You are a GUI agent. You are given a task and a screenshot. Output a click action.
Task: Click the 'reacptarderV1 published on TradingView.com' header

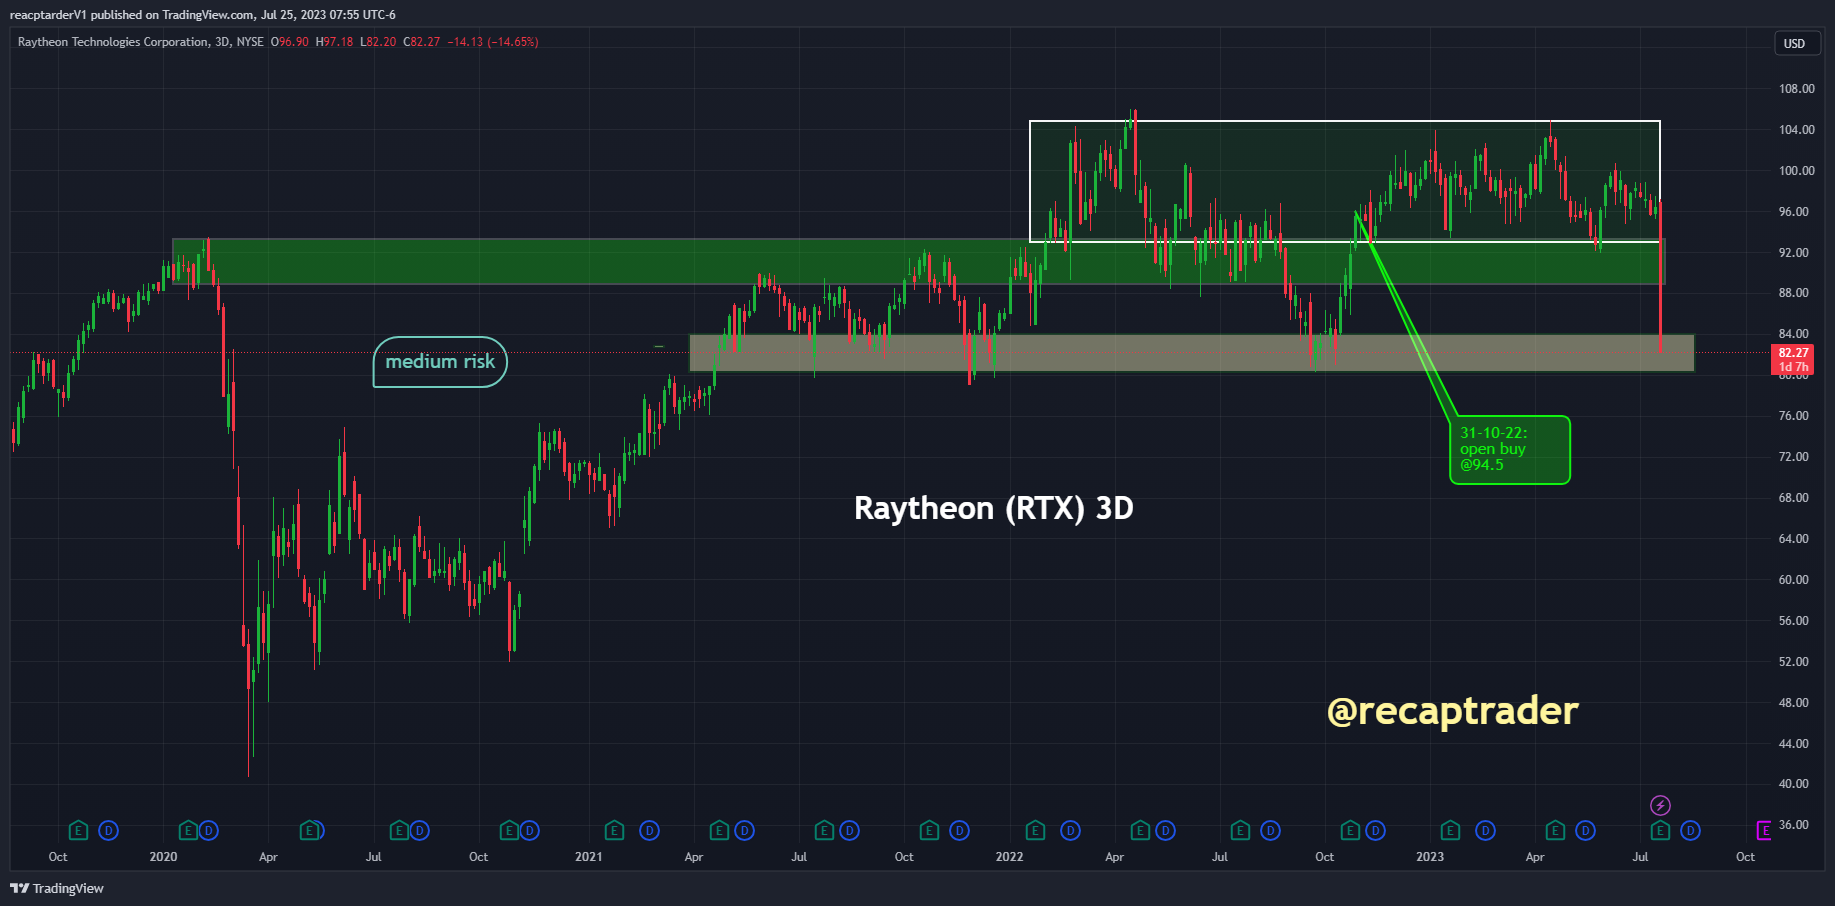(x=203, y=15)
